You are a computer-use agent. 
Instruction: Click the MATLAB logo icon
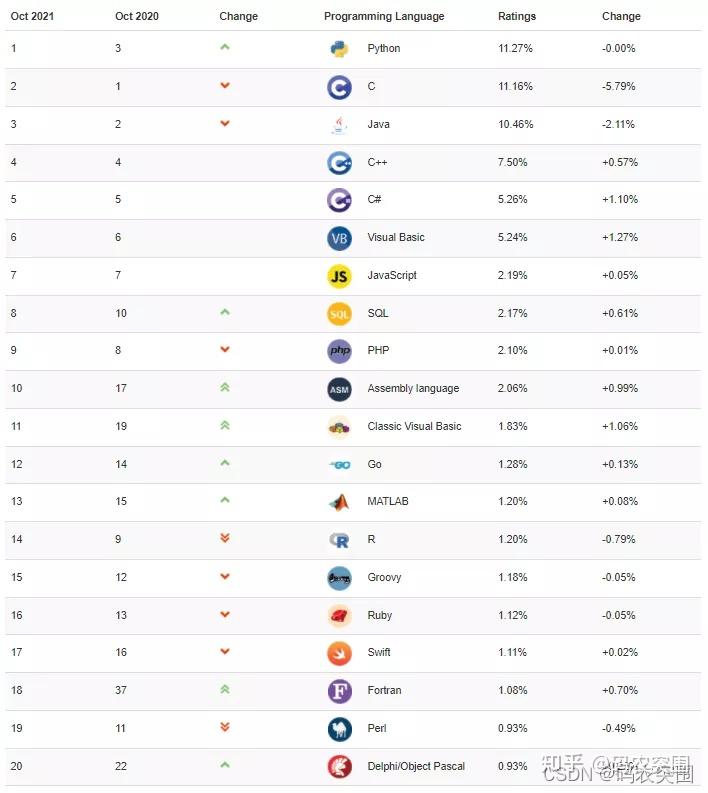coord(339,502)
